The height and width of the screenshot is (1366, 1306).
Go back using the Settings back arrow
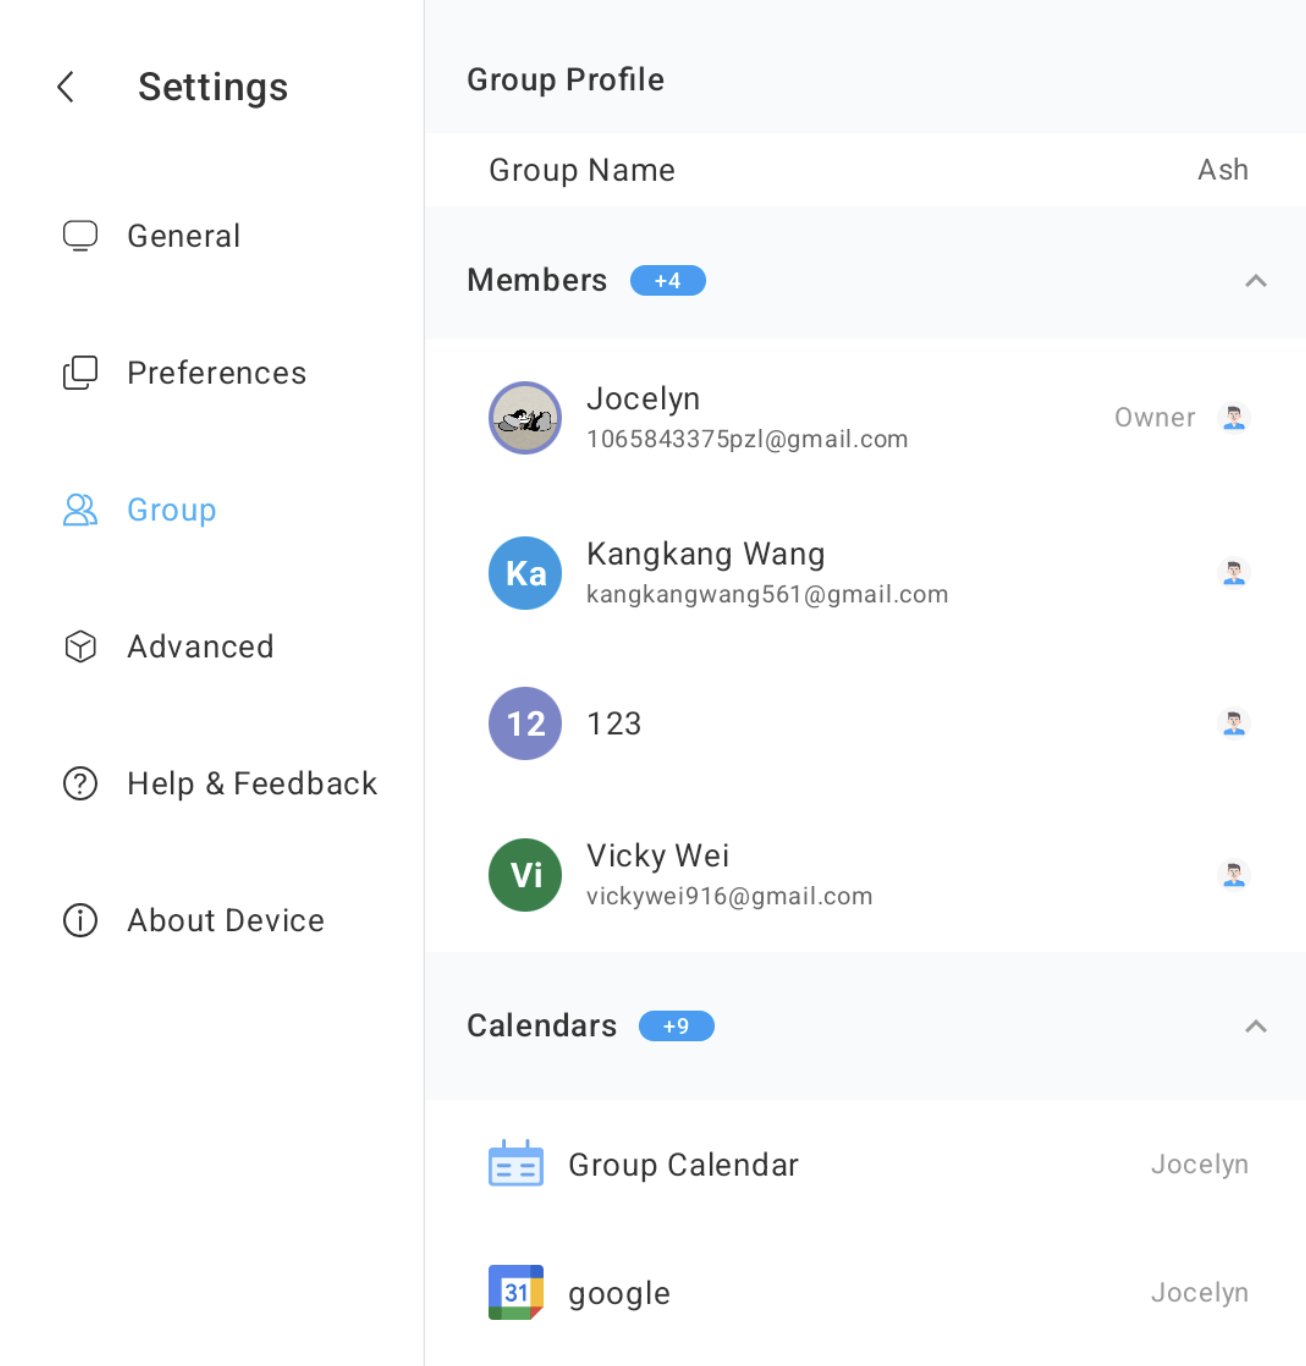(66, 87)
